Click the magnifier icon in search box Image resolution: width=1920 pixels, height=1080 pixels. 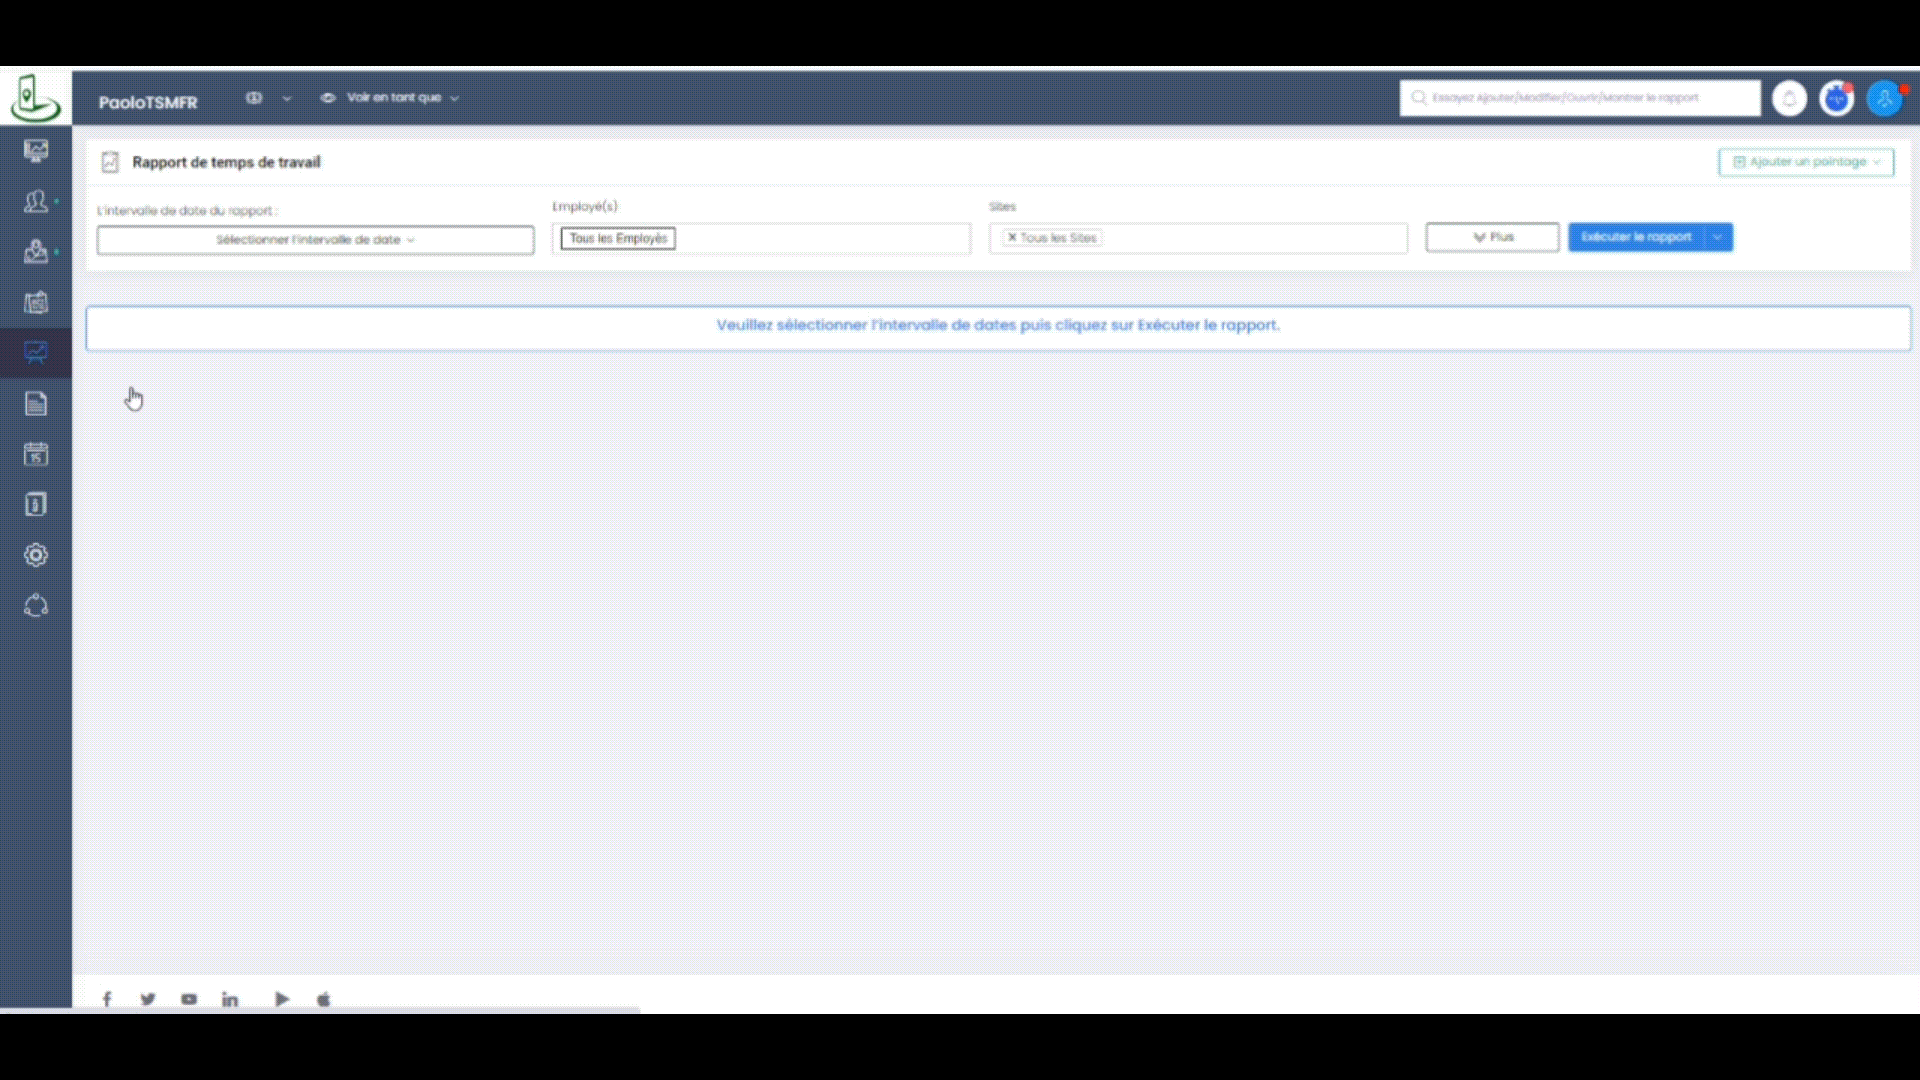tap(1418, 98)
